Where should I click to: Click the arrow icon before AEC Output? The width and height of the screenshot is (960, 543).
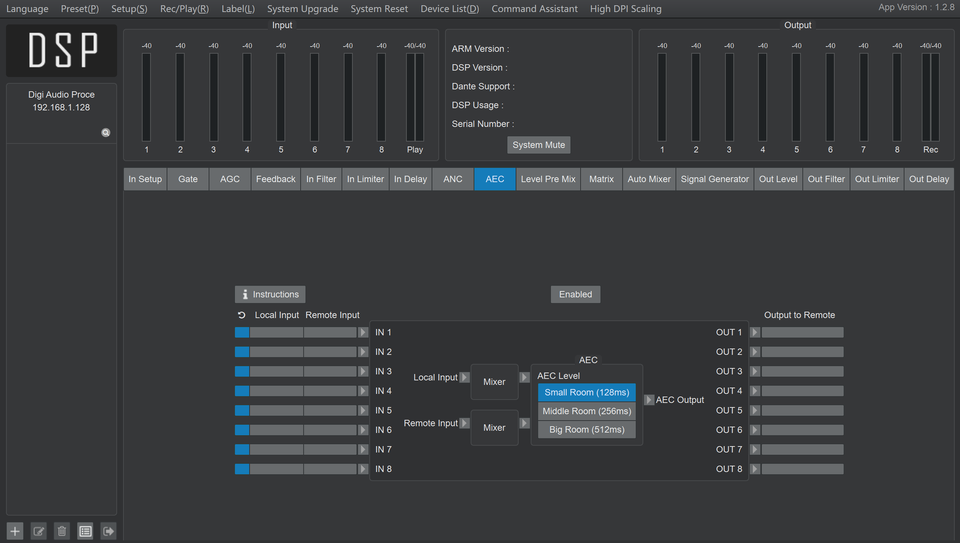tap(649, 400)
